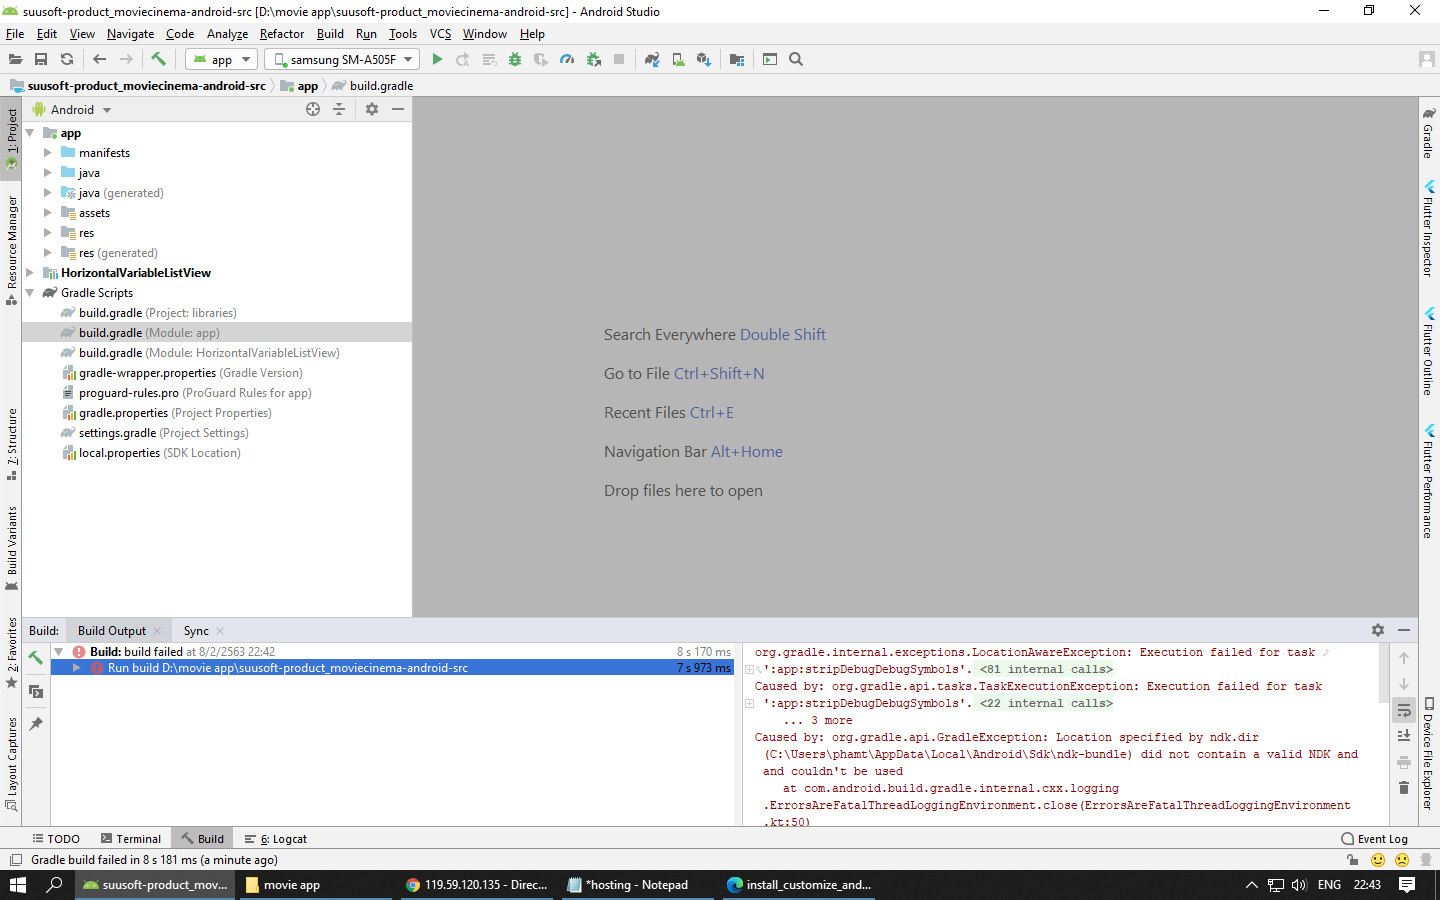Open the Profiler gauge icon
Screen dimensions: 1440x900
coord(567,60)
